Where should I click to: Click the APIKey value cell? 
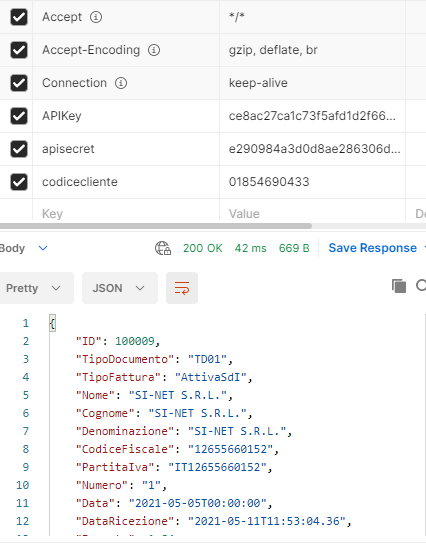(x=312, y=116)
